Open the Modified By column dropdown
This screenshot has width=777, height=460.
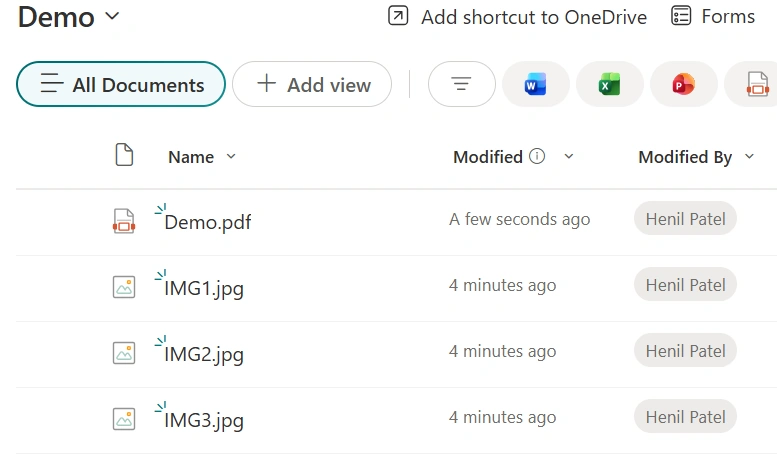pos(749,157)
